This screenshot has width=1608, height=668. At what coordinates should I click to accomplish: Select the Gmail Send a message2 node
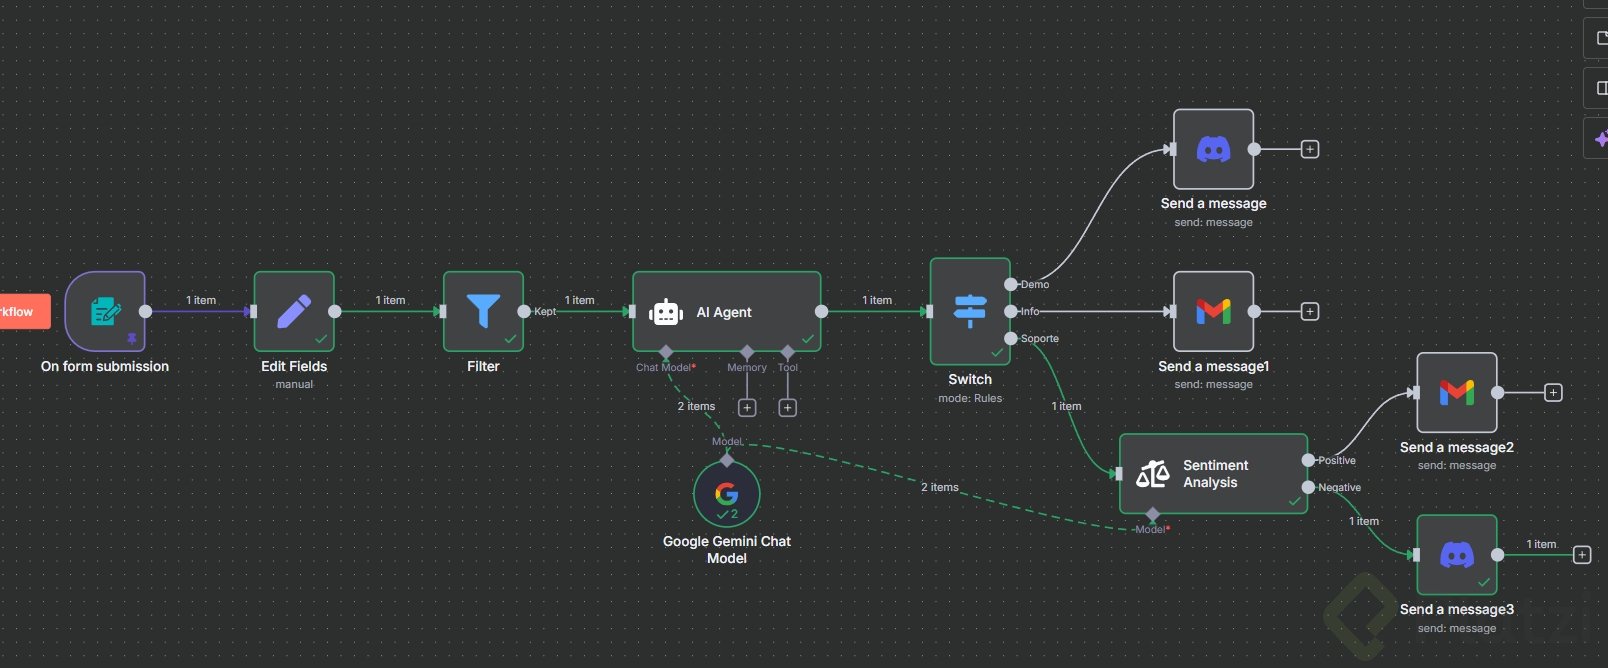tap(1457, 393)
